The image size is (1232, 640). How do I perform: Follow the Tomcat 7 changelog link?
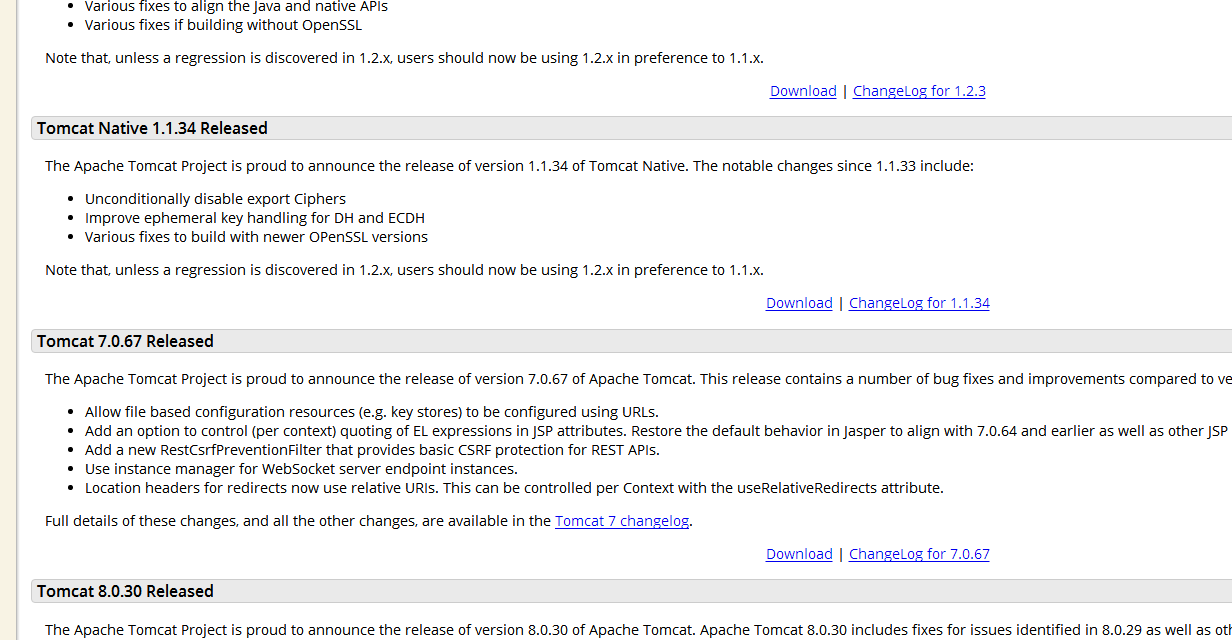pos(622,521)
